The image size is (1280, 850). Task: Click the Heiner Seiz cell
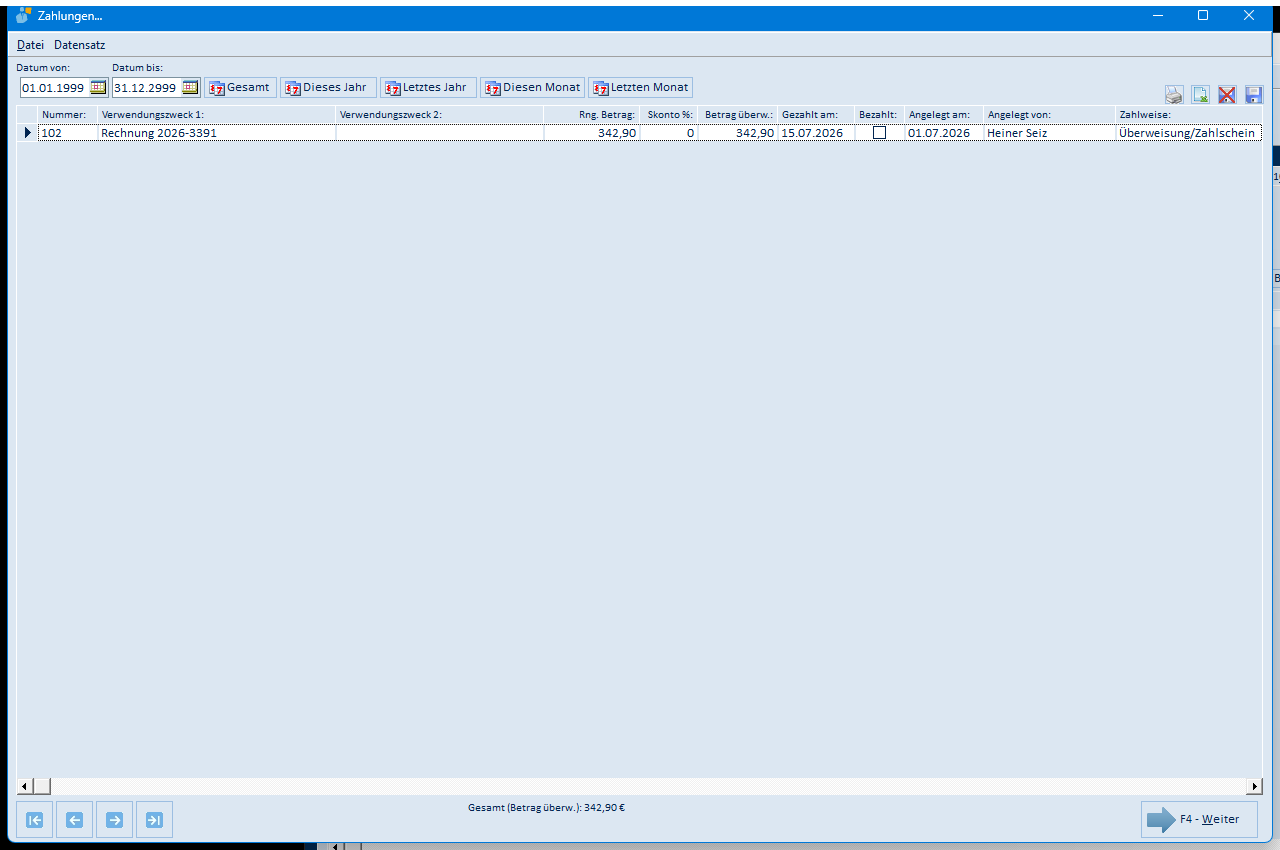point(1050,132)
